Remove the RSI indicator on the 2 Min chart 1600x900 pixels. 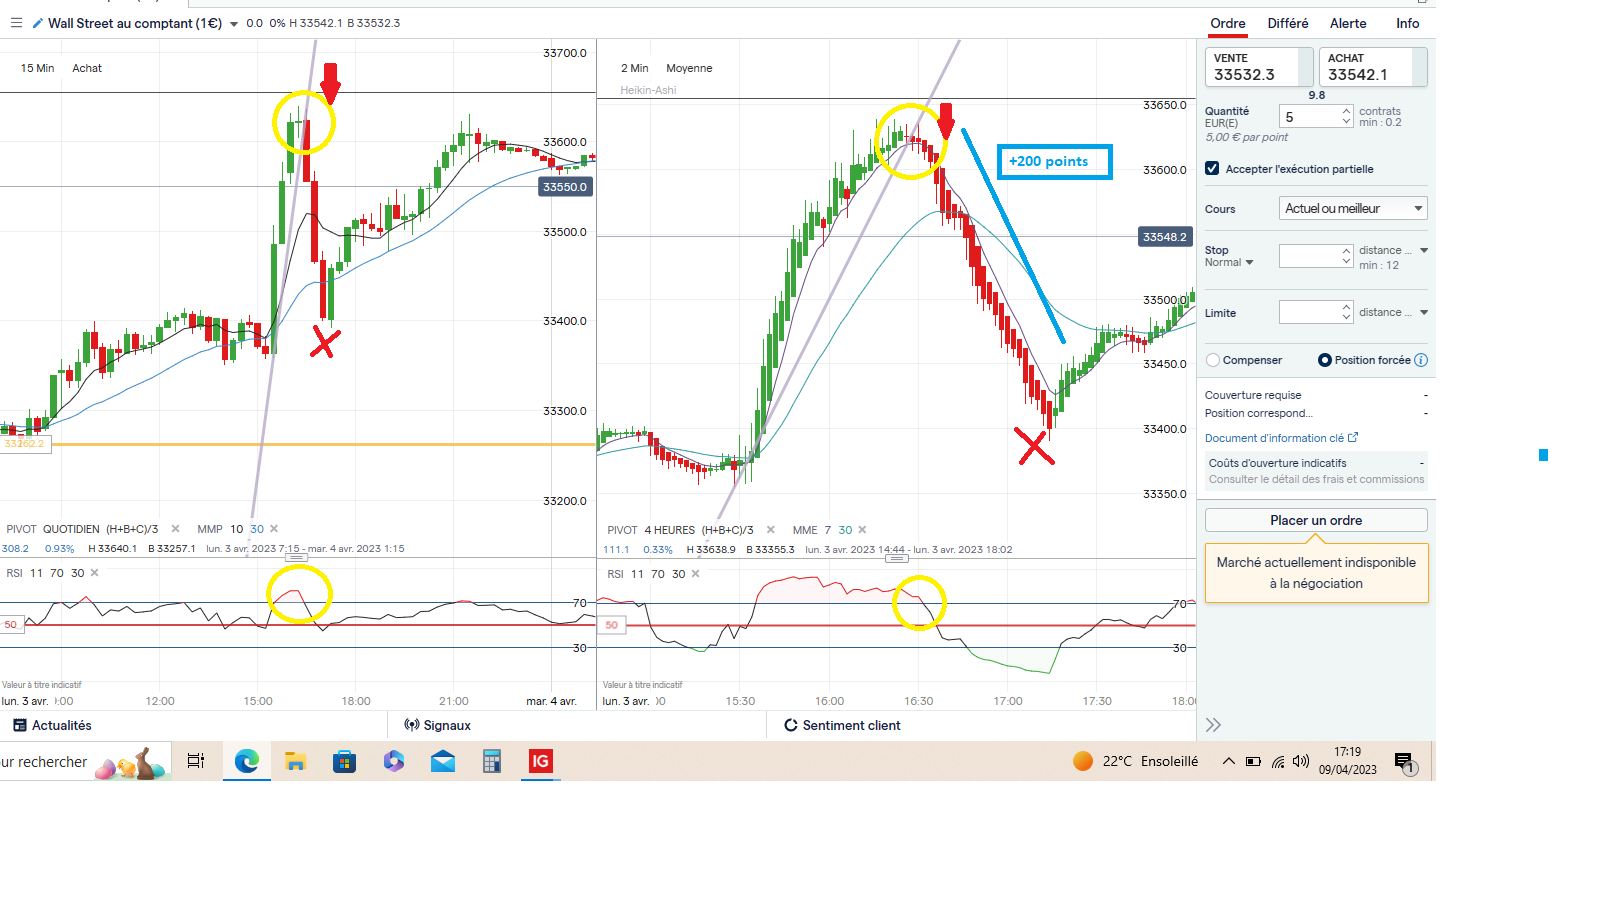coord(696,574)
